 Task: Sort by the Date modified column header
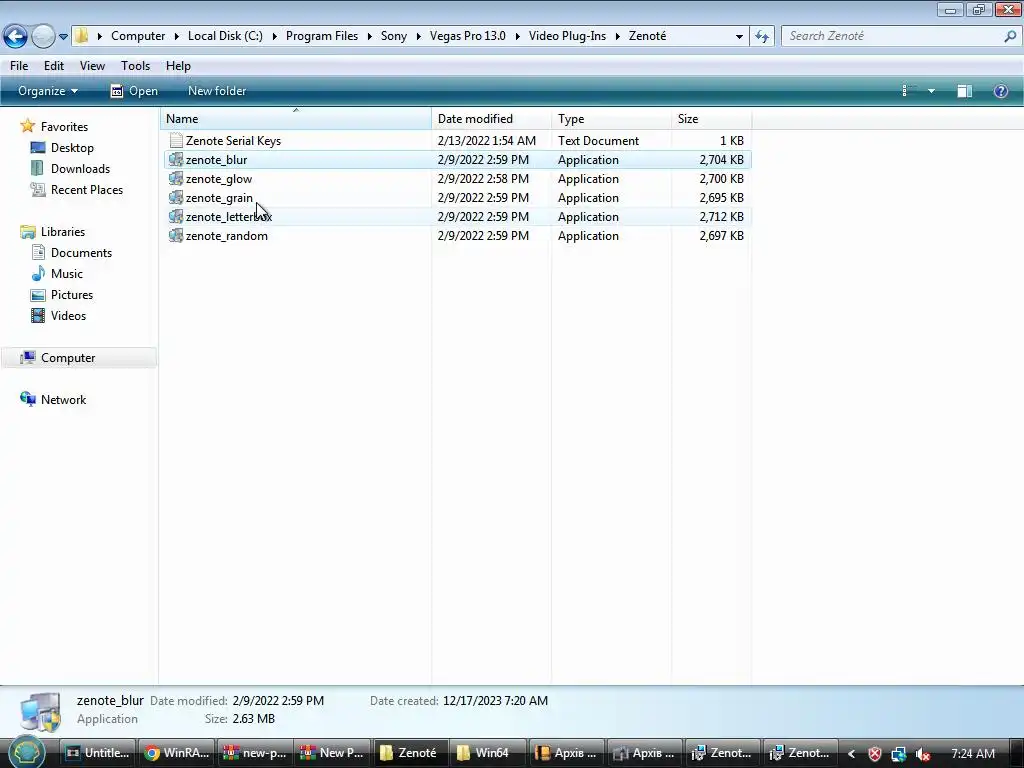[x=491, y=119]
